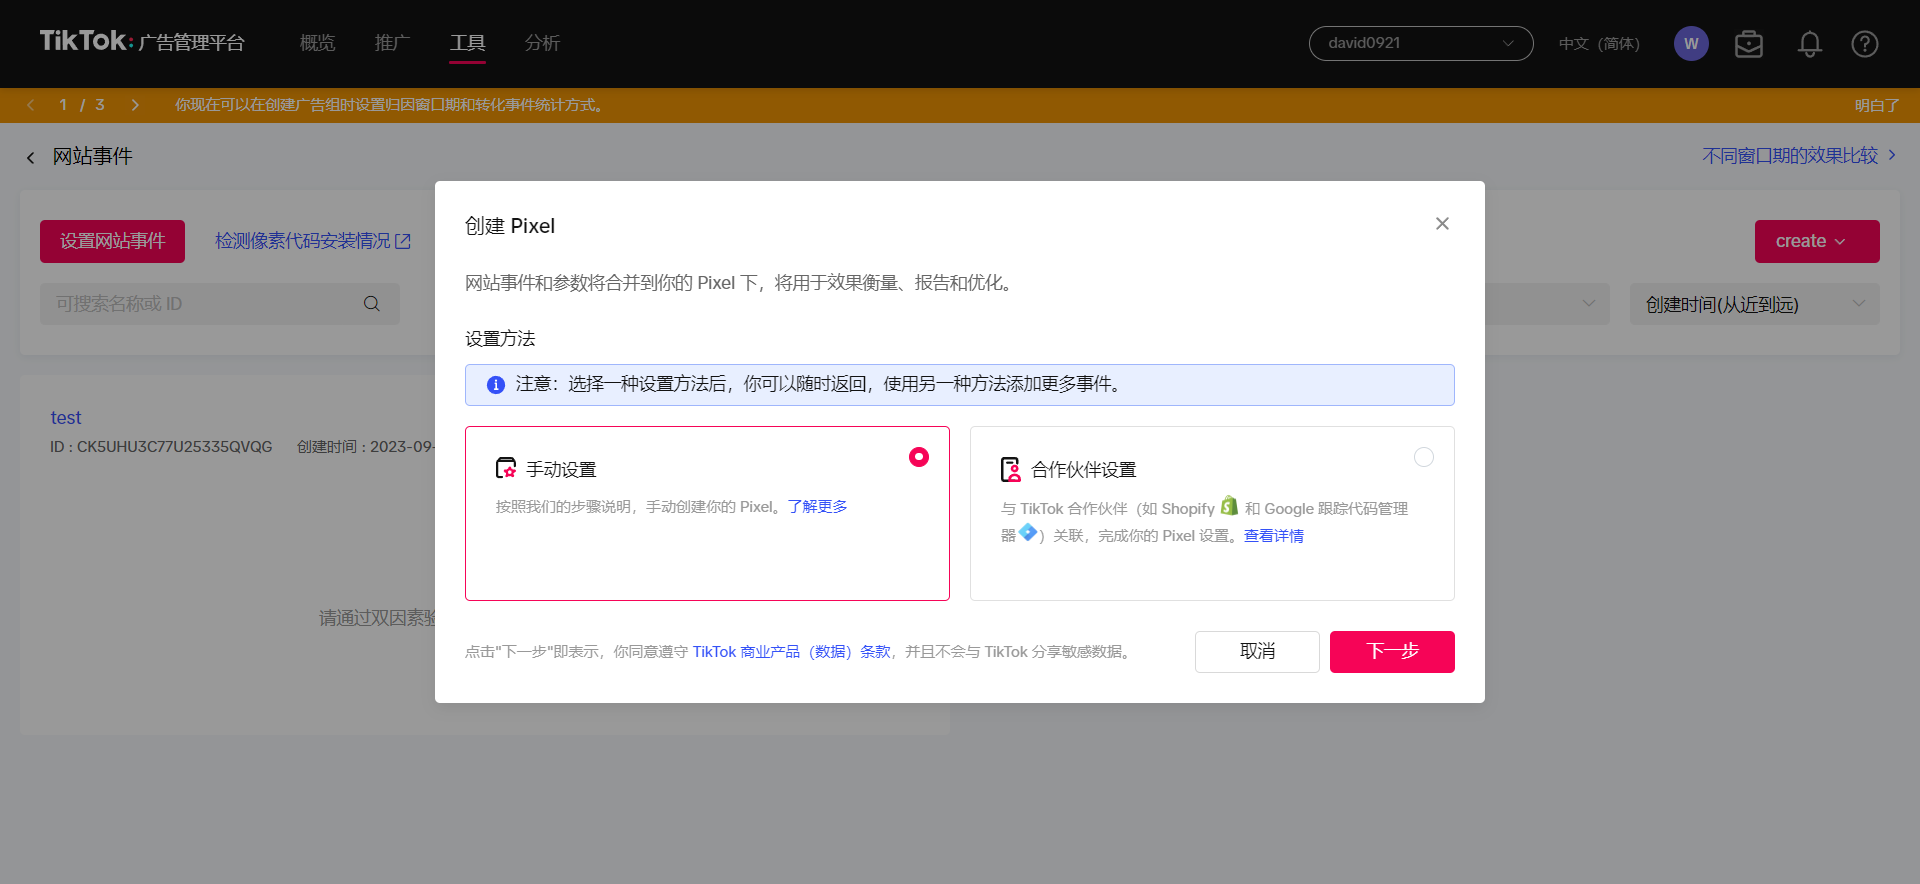Viewport: 1920px width, 884px height.
Task: Open 不同窗口期的效果比较 link
Action: pos(1799,156)
